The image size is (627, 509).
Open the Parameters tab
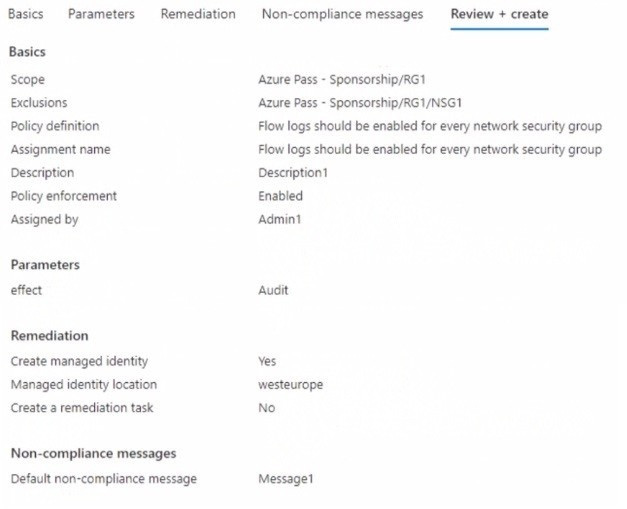click(x=101, y=14)
